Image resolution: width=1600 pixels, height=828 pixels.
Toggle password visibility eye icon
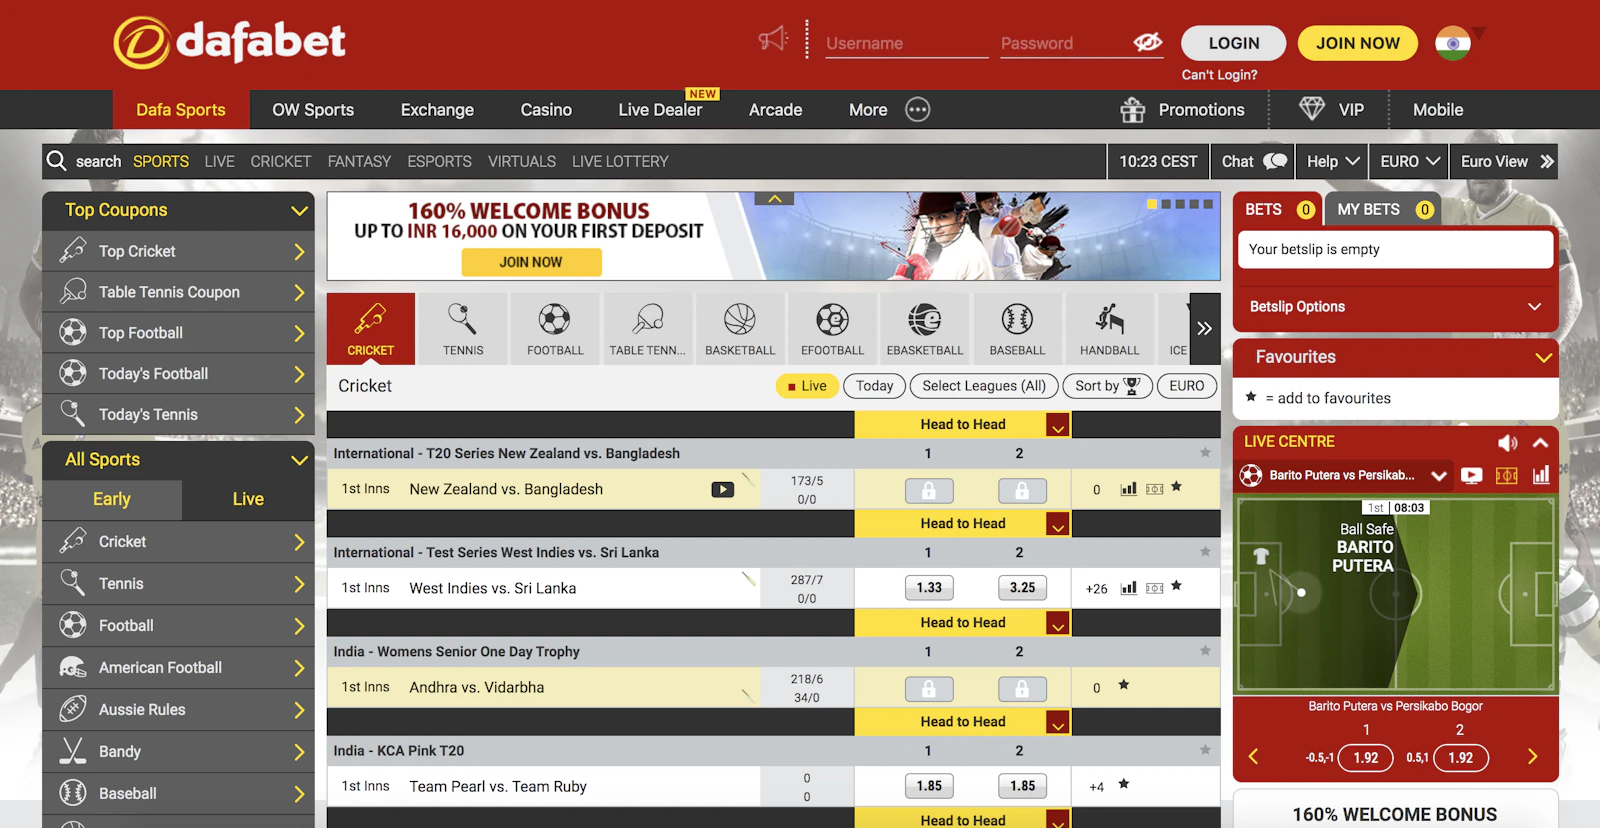(x=1147, y=42)
